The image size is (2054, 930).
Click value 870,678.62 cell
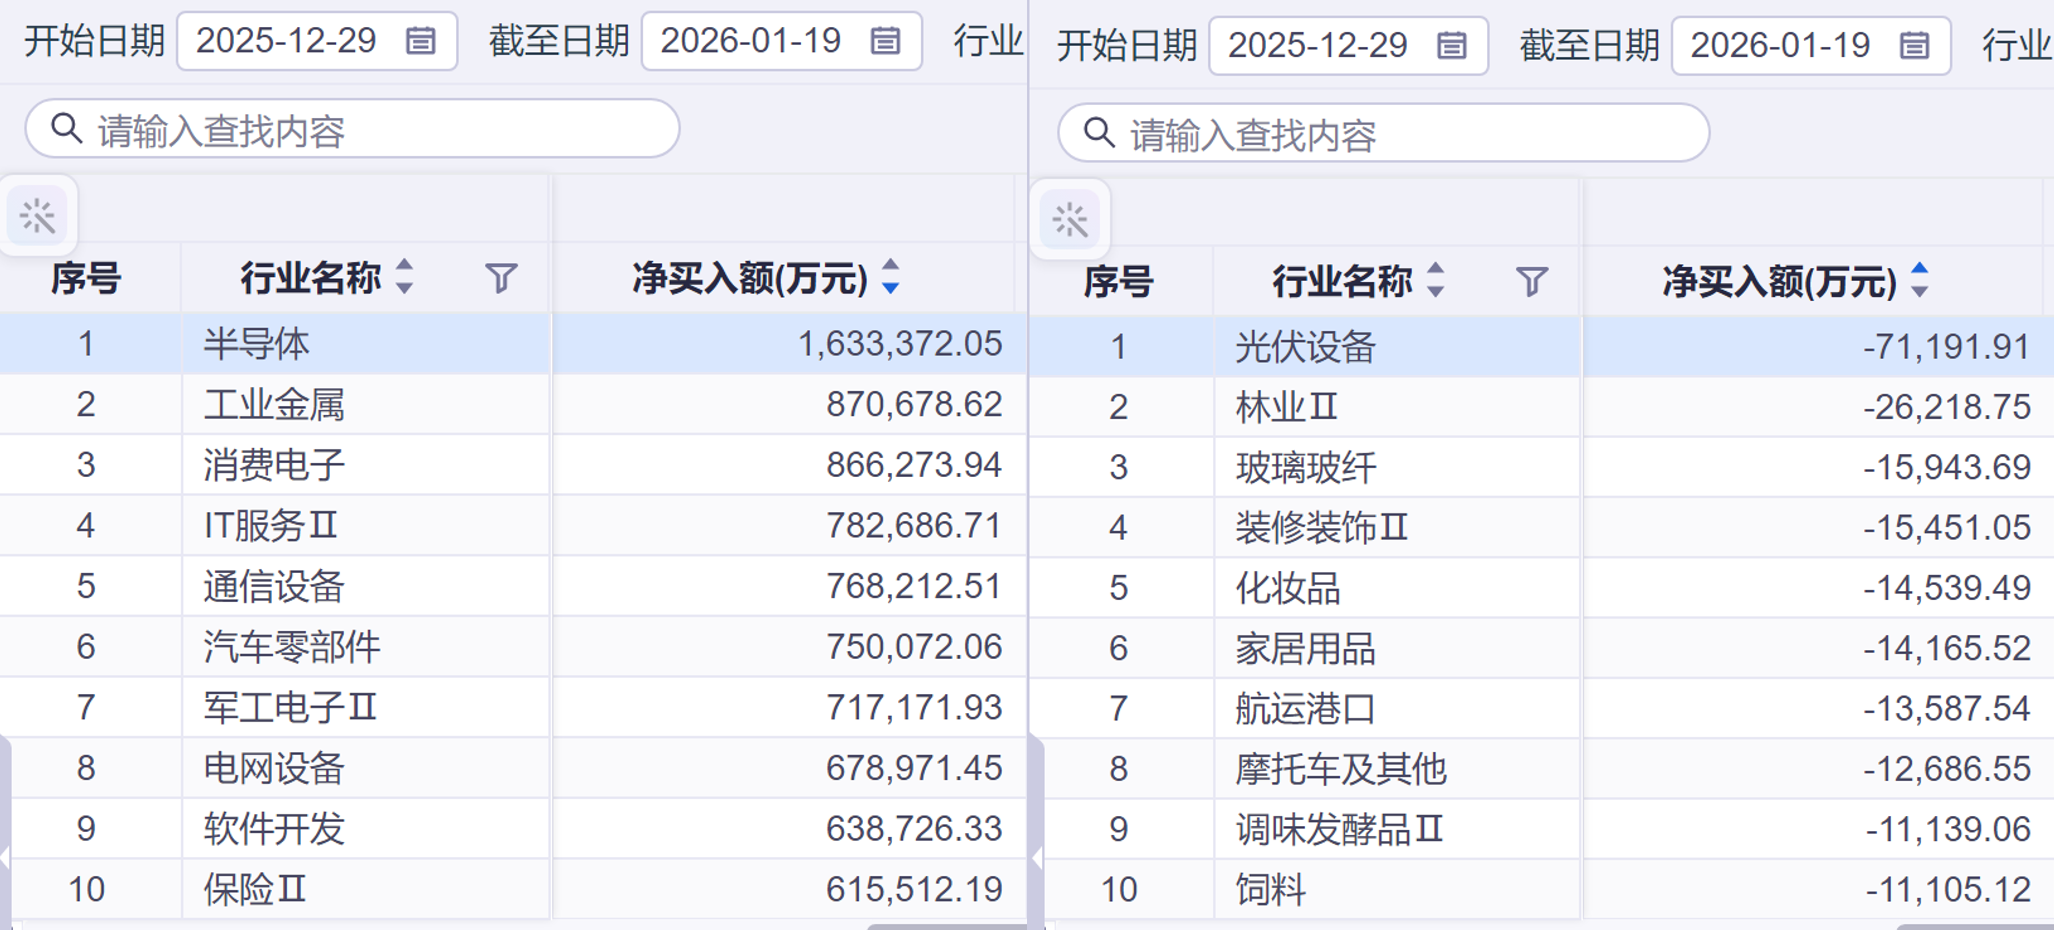pos(790,404)
